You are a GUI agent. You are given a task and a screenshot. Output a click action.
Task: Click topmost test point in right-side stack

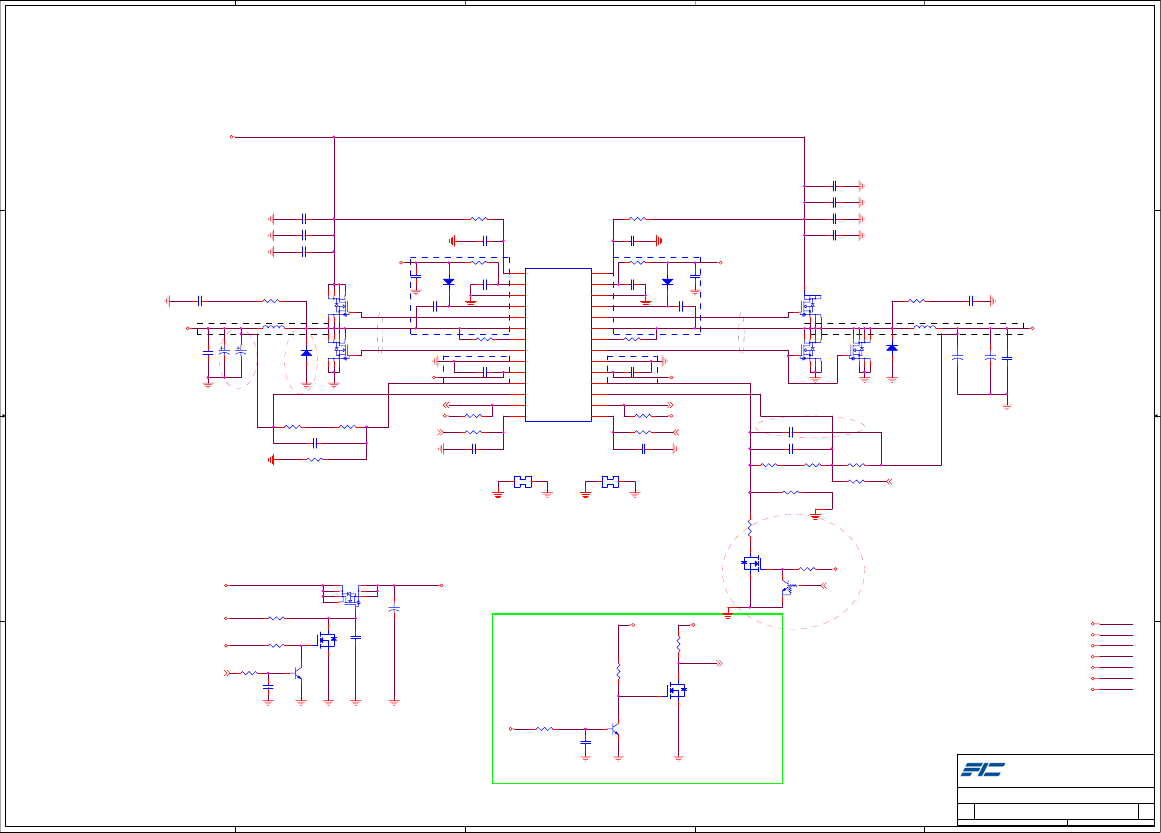coord(1093,624)
